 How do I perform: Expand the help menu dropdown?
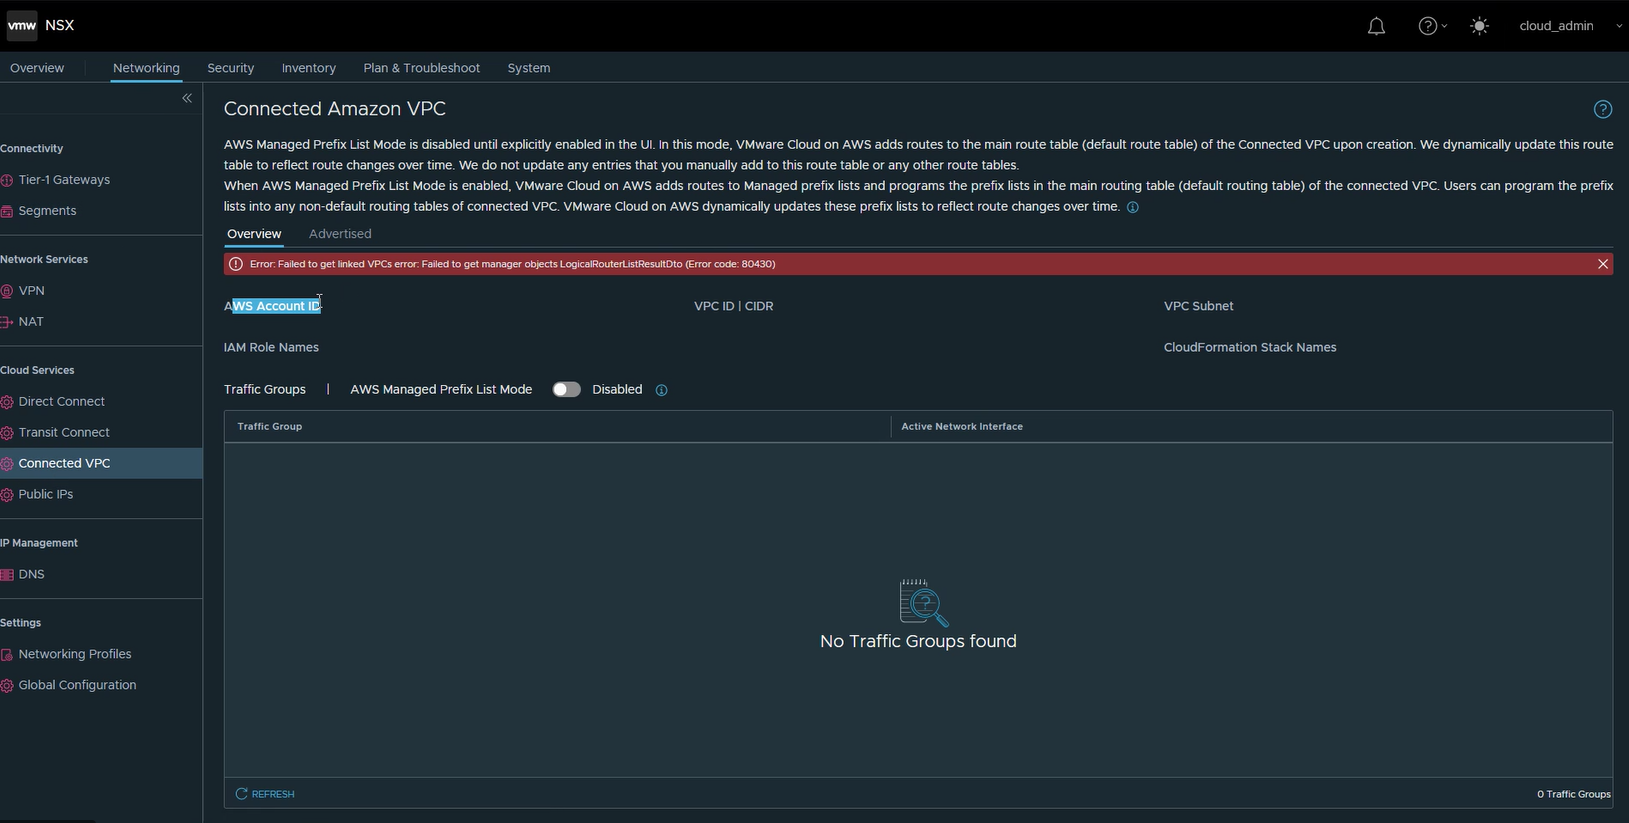pos(1432,26)
